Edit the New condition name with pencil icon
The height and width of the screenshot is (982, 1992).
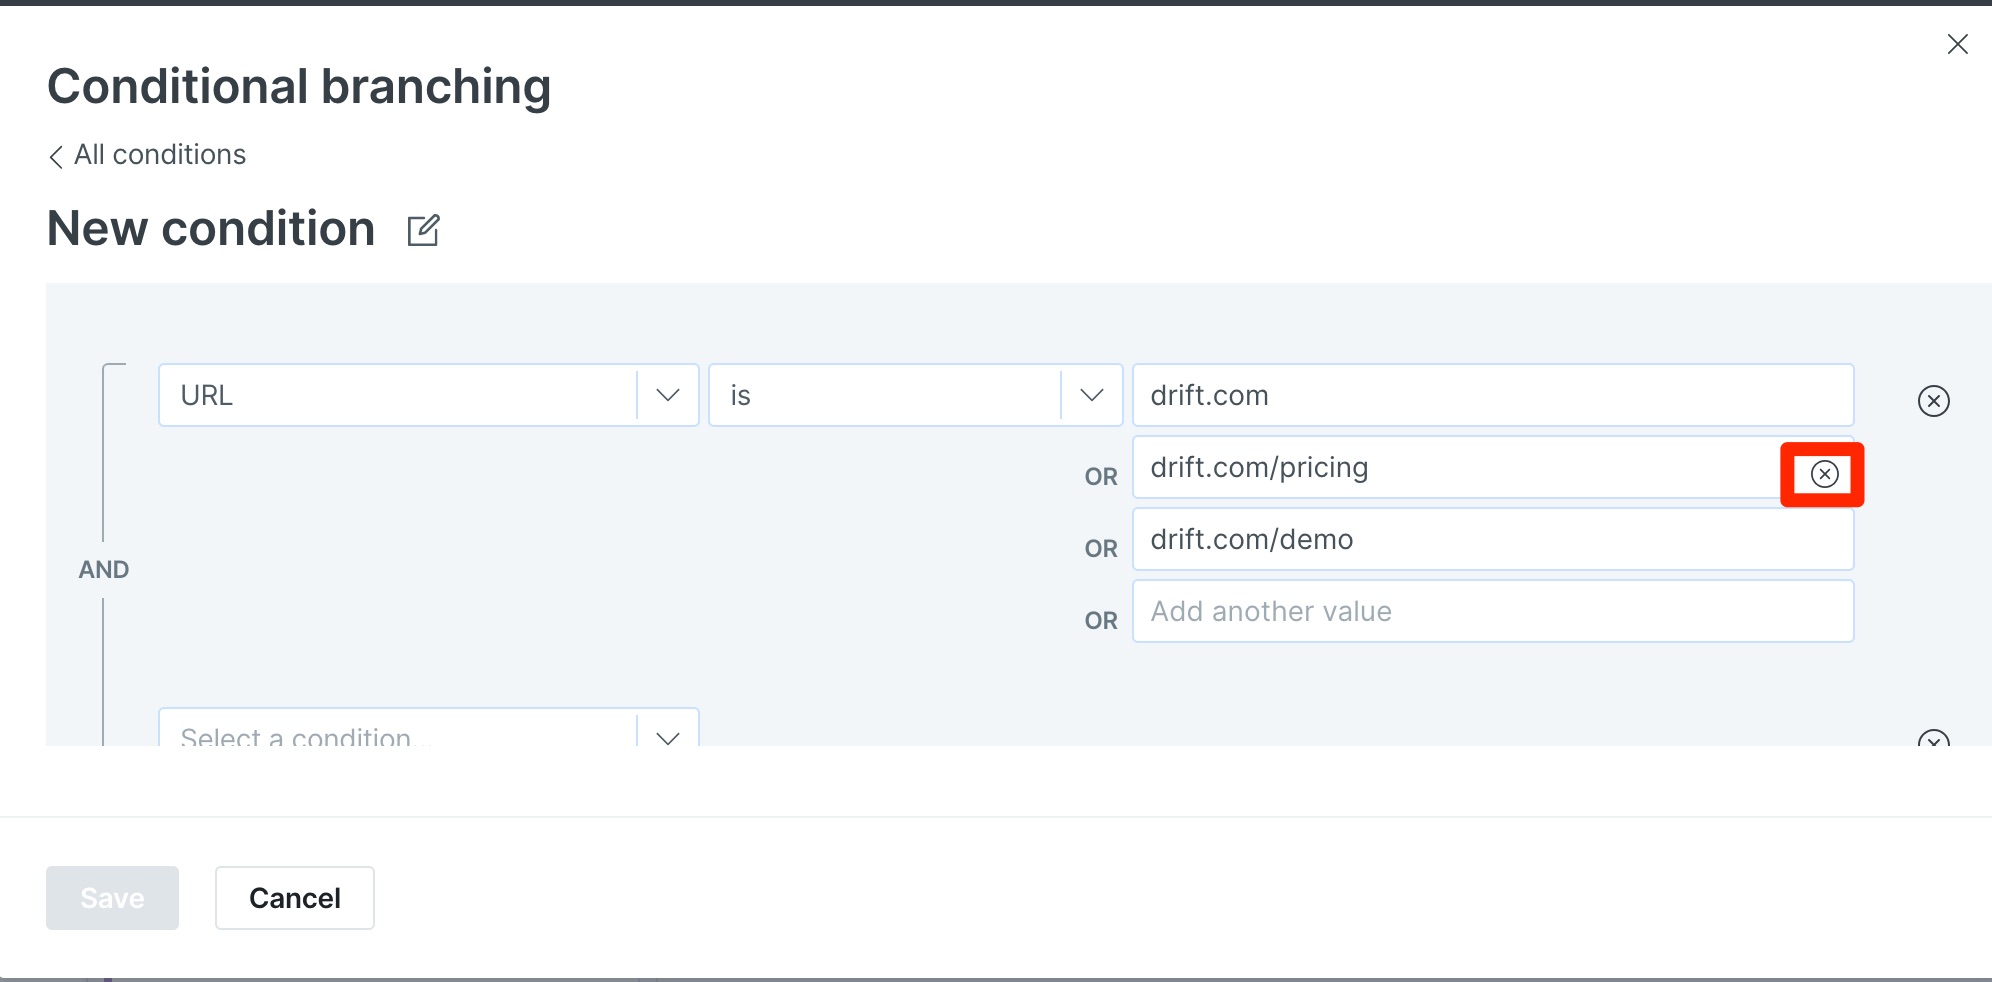[x=423, y=230]
